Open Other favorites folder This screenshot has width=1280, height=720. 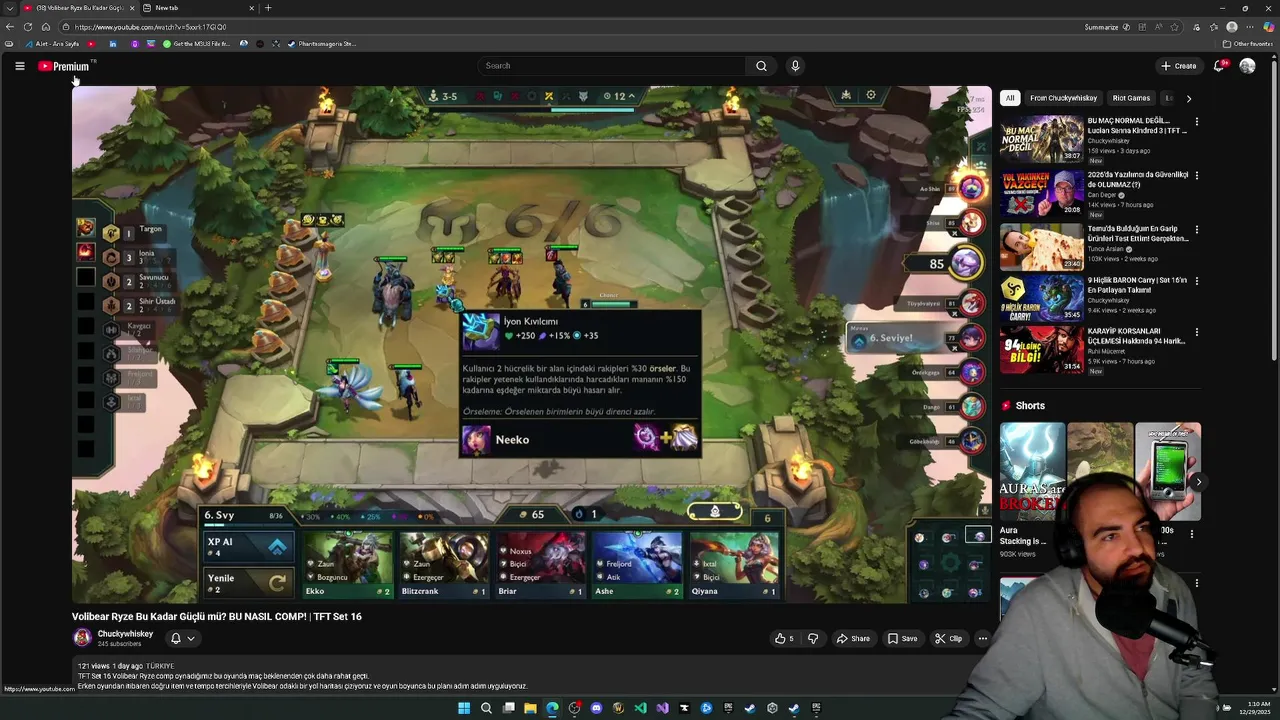[x=1247, y=44]
